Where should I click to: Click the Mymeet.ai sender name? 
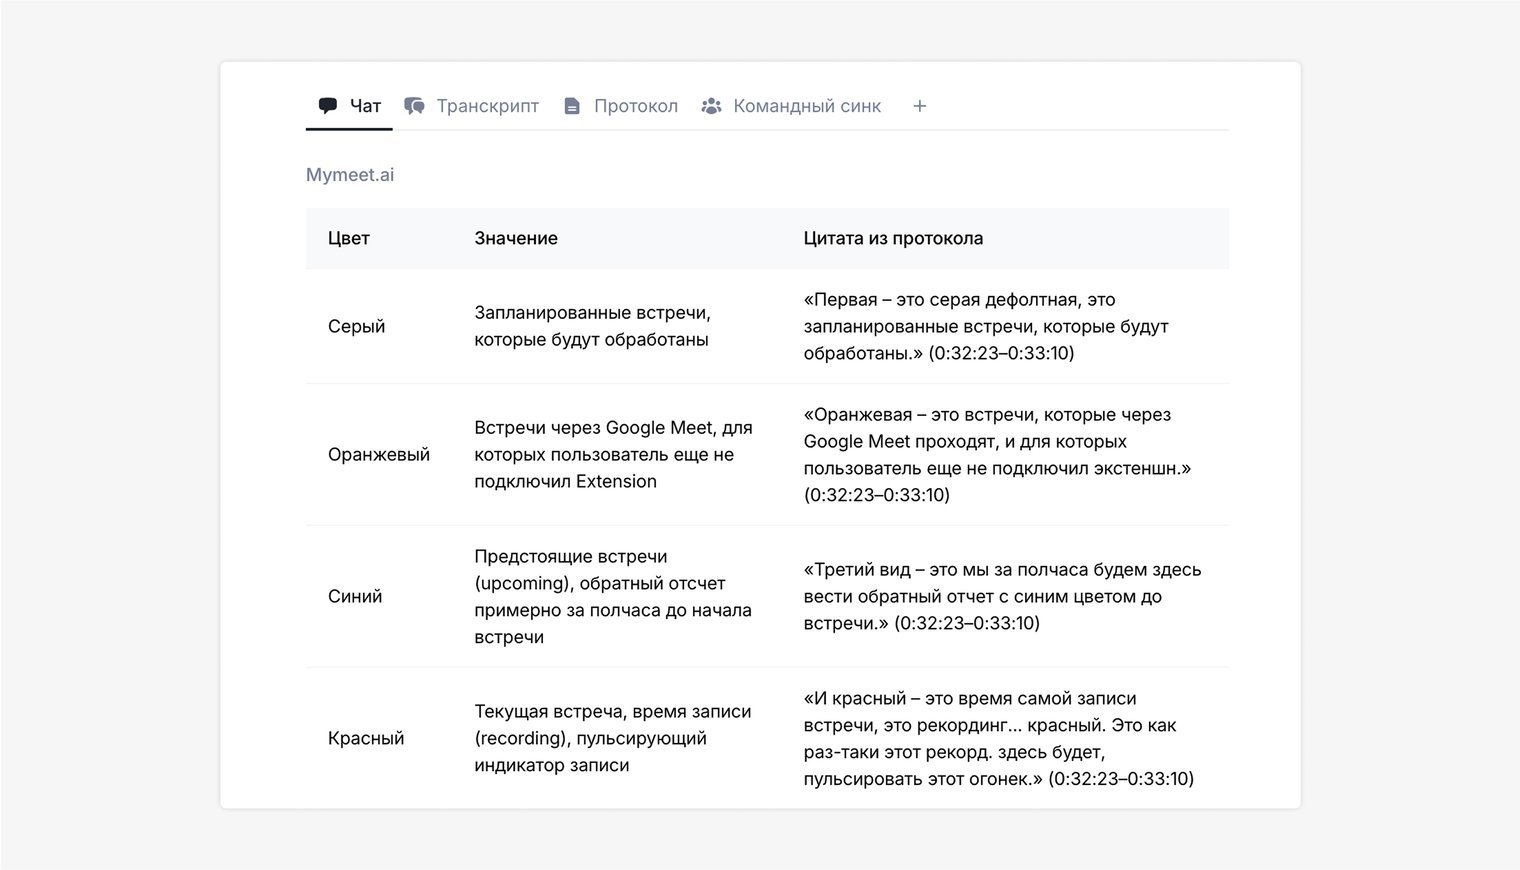[350, 175]
